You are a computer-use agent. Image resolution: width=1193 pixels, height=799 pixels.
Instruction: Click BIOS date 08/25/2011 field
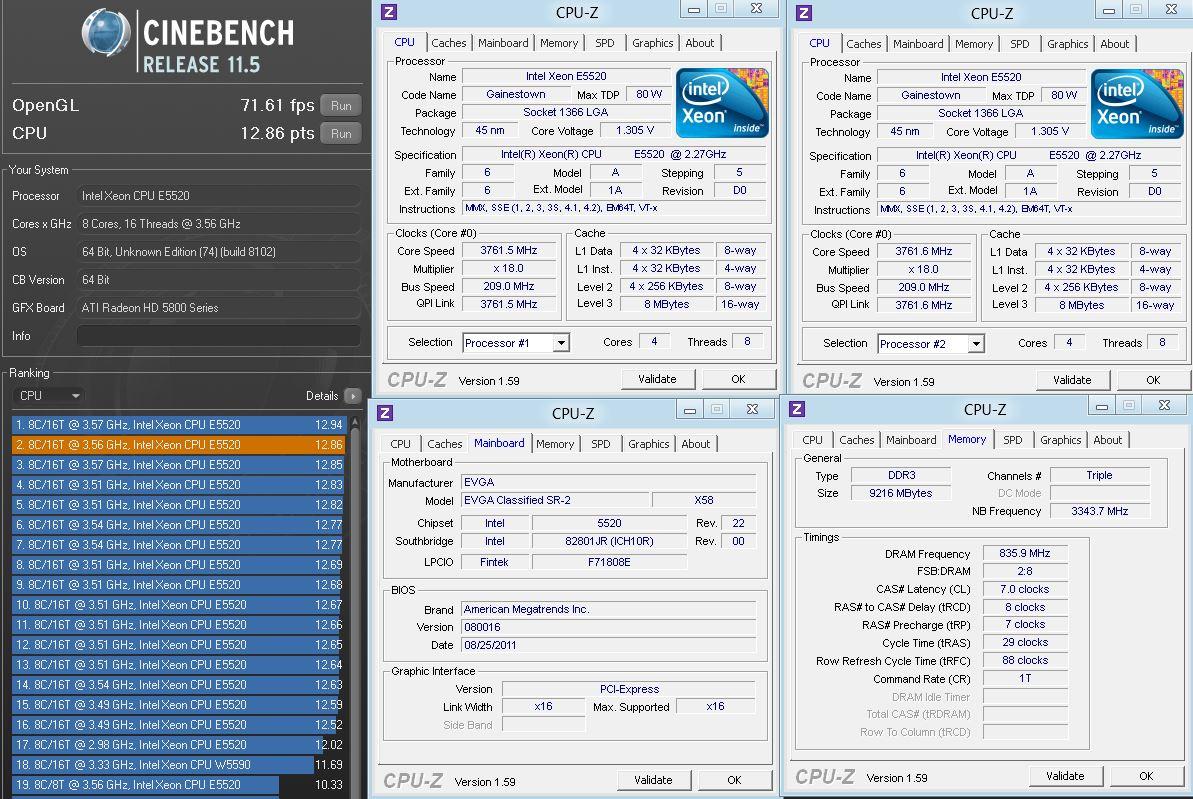coord(609,645)
